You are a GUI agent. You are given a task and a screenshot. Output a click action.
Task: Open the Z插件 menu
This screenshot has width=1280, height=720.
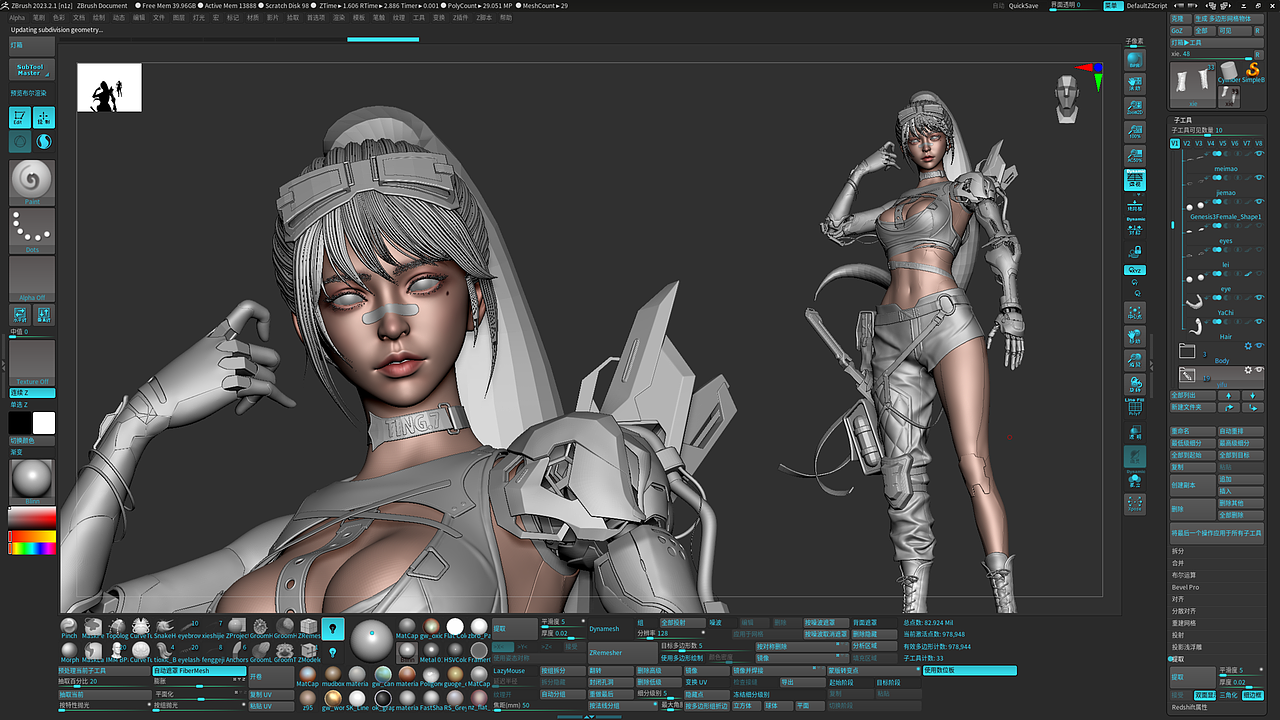(x=460, y=18)
